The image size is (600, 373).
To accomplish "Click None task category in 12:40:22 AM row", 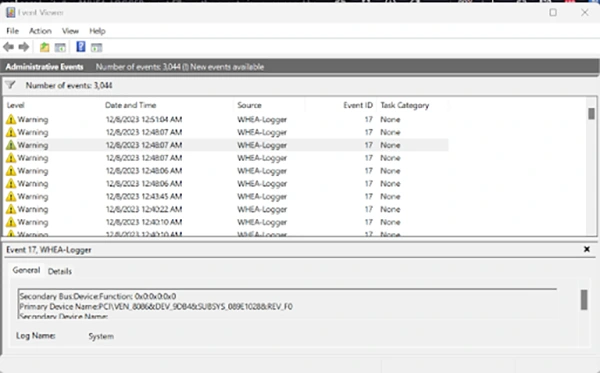I will pos(390,209).
